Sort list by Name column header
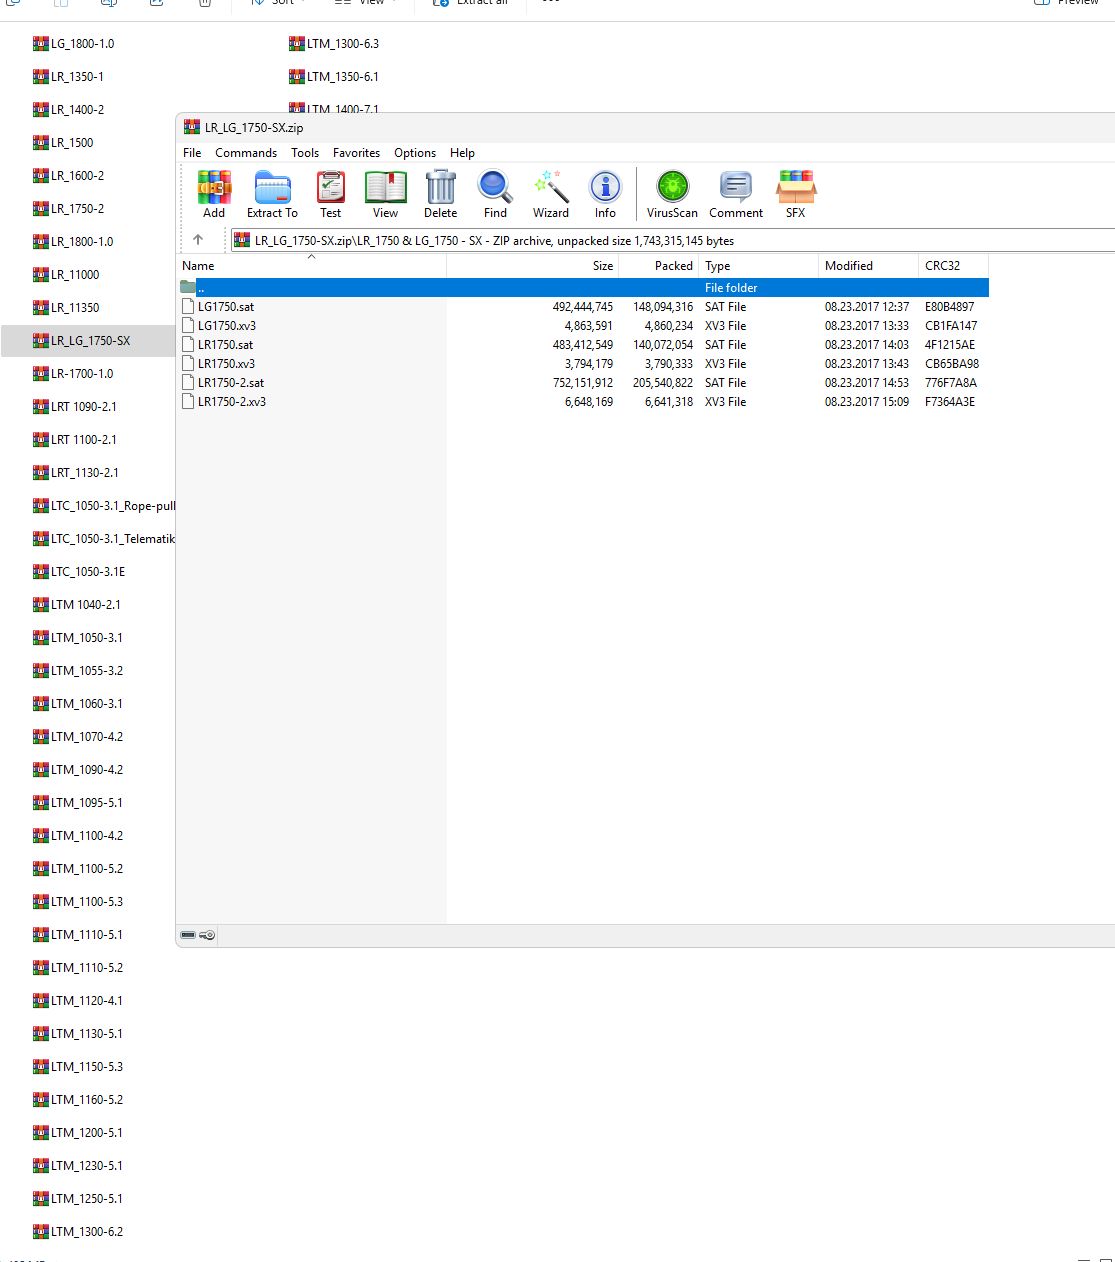Screen dimensions: 1115x1262 click(311, 266)
